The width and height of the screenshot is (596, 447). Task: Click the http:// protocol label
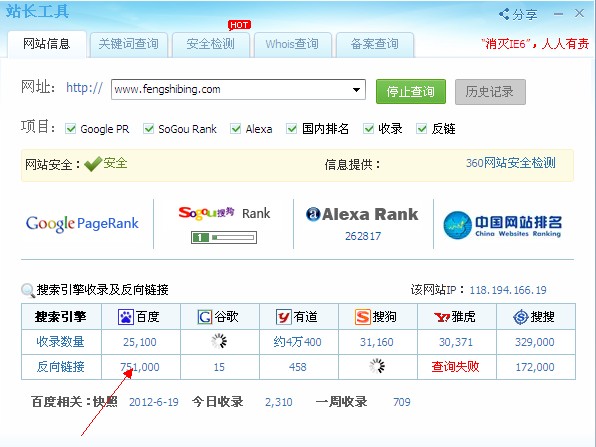tap(84, 88)
